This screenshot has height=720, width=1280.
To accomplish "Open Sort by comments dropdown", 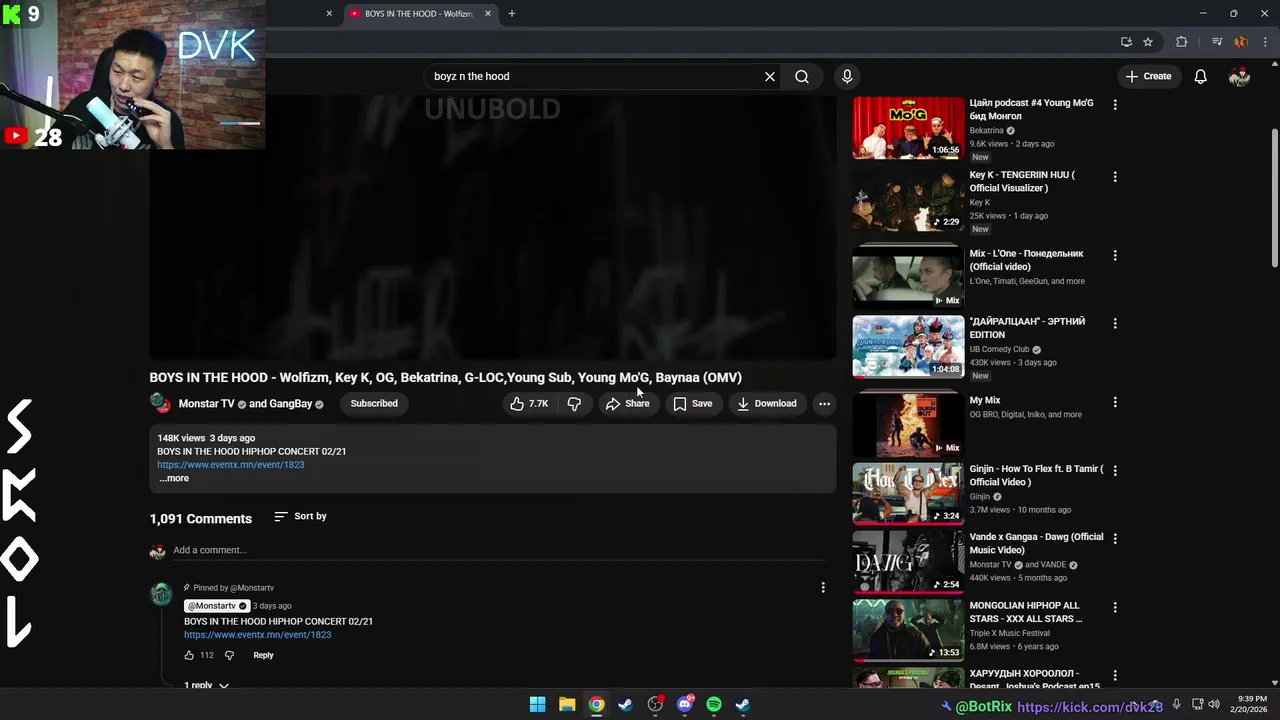I will pyautogui.click(x=300, y=516).
